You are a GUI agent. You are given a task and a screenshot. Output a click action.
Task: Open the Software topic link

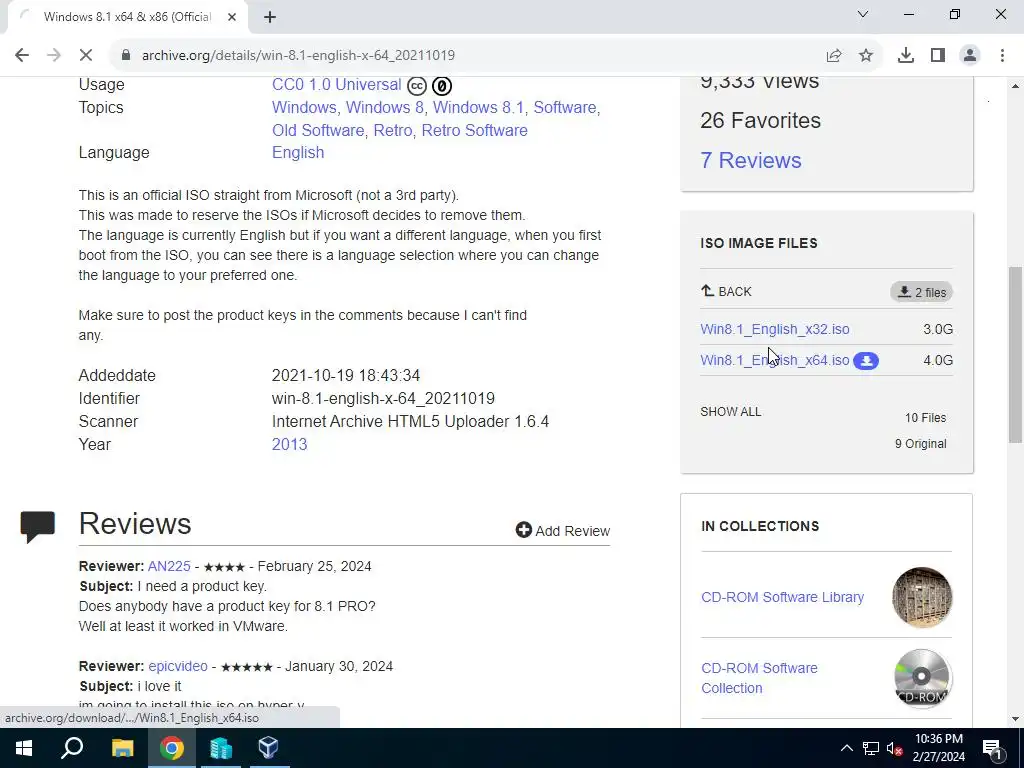pyautogui.click(x=565, y=108)
